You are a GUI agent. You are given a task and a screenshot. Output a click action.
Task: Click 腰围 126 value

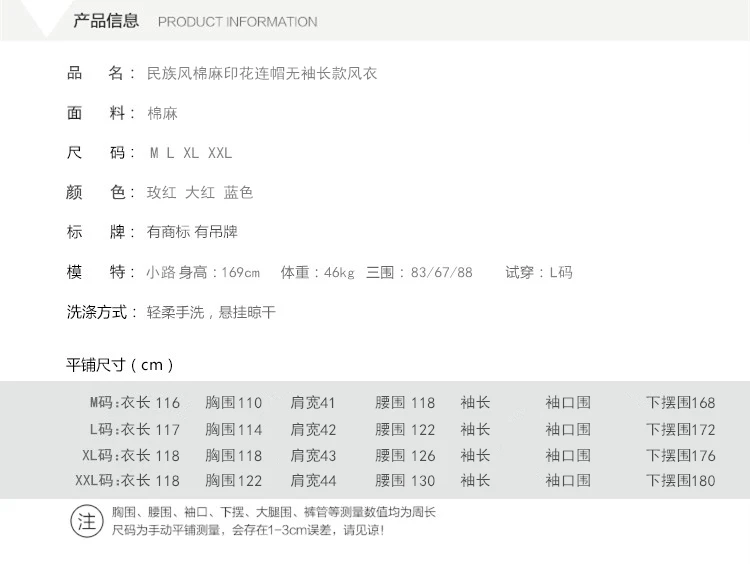point(405,455)
